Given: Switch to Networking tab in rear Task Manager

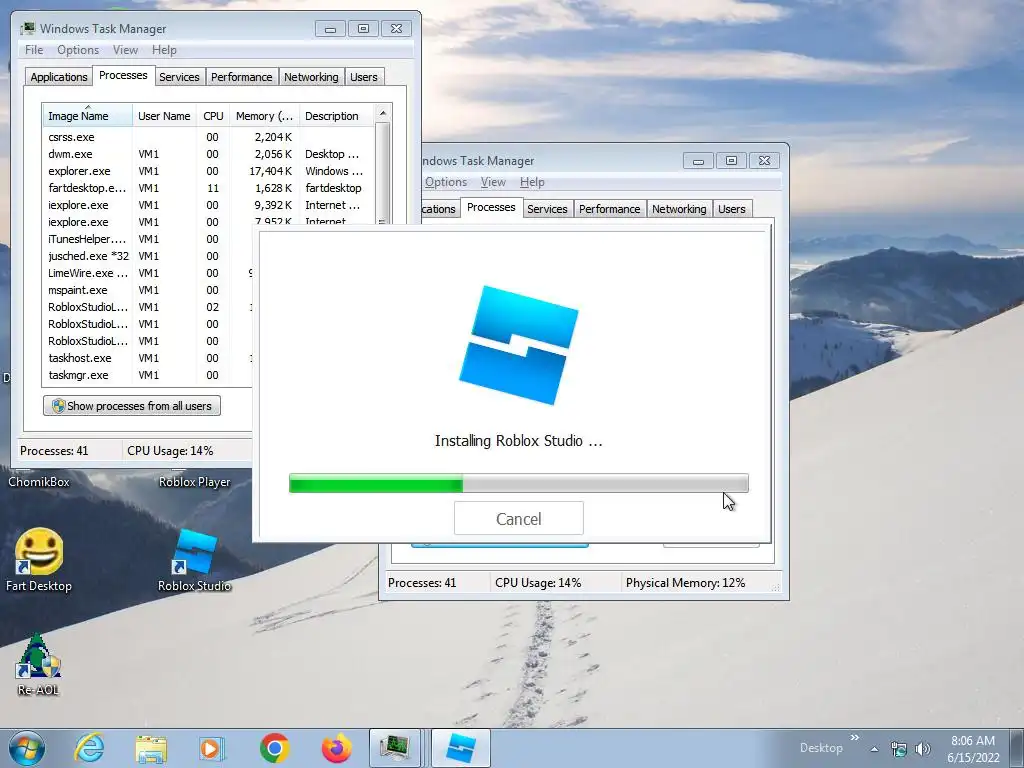Looking at the screenshot, I should 679,209.
